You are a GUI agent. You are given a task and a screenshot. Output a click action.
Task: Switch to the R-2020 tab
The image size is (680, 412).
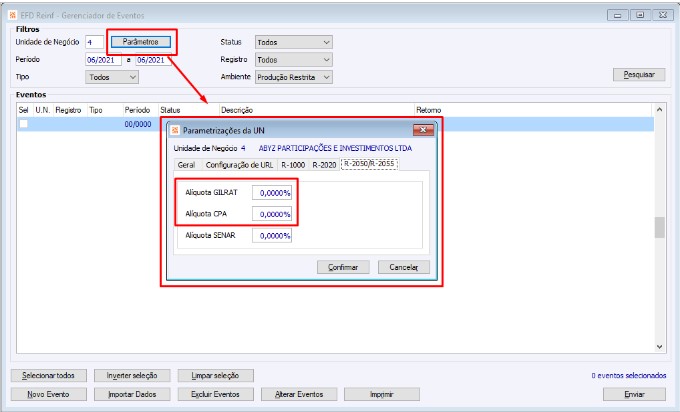coord(324,165)
